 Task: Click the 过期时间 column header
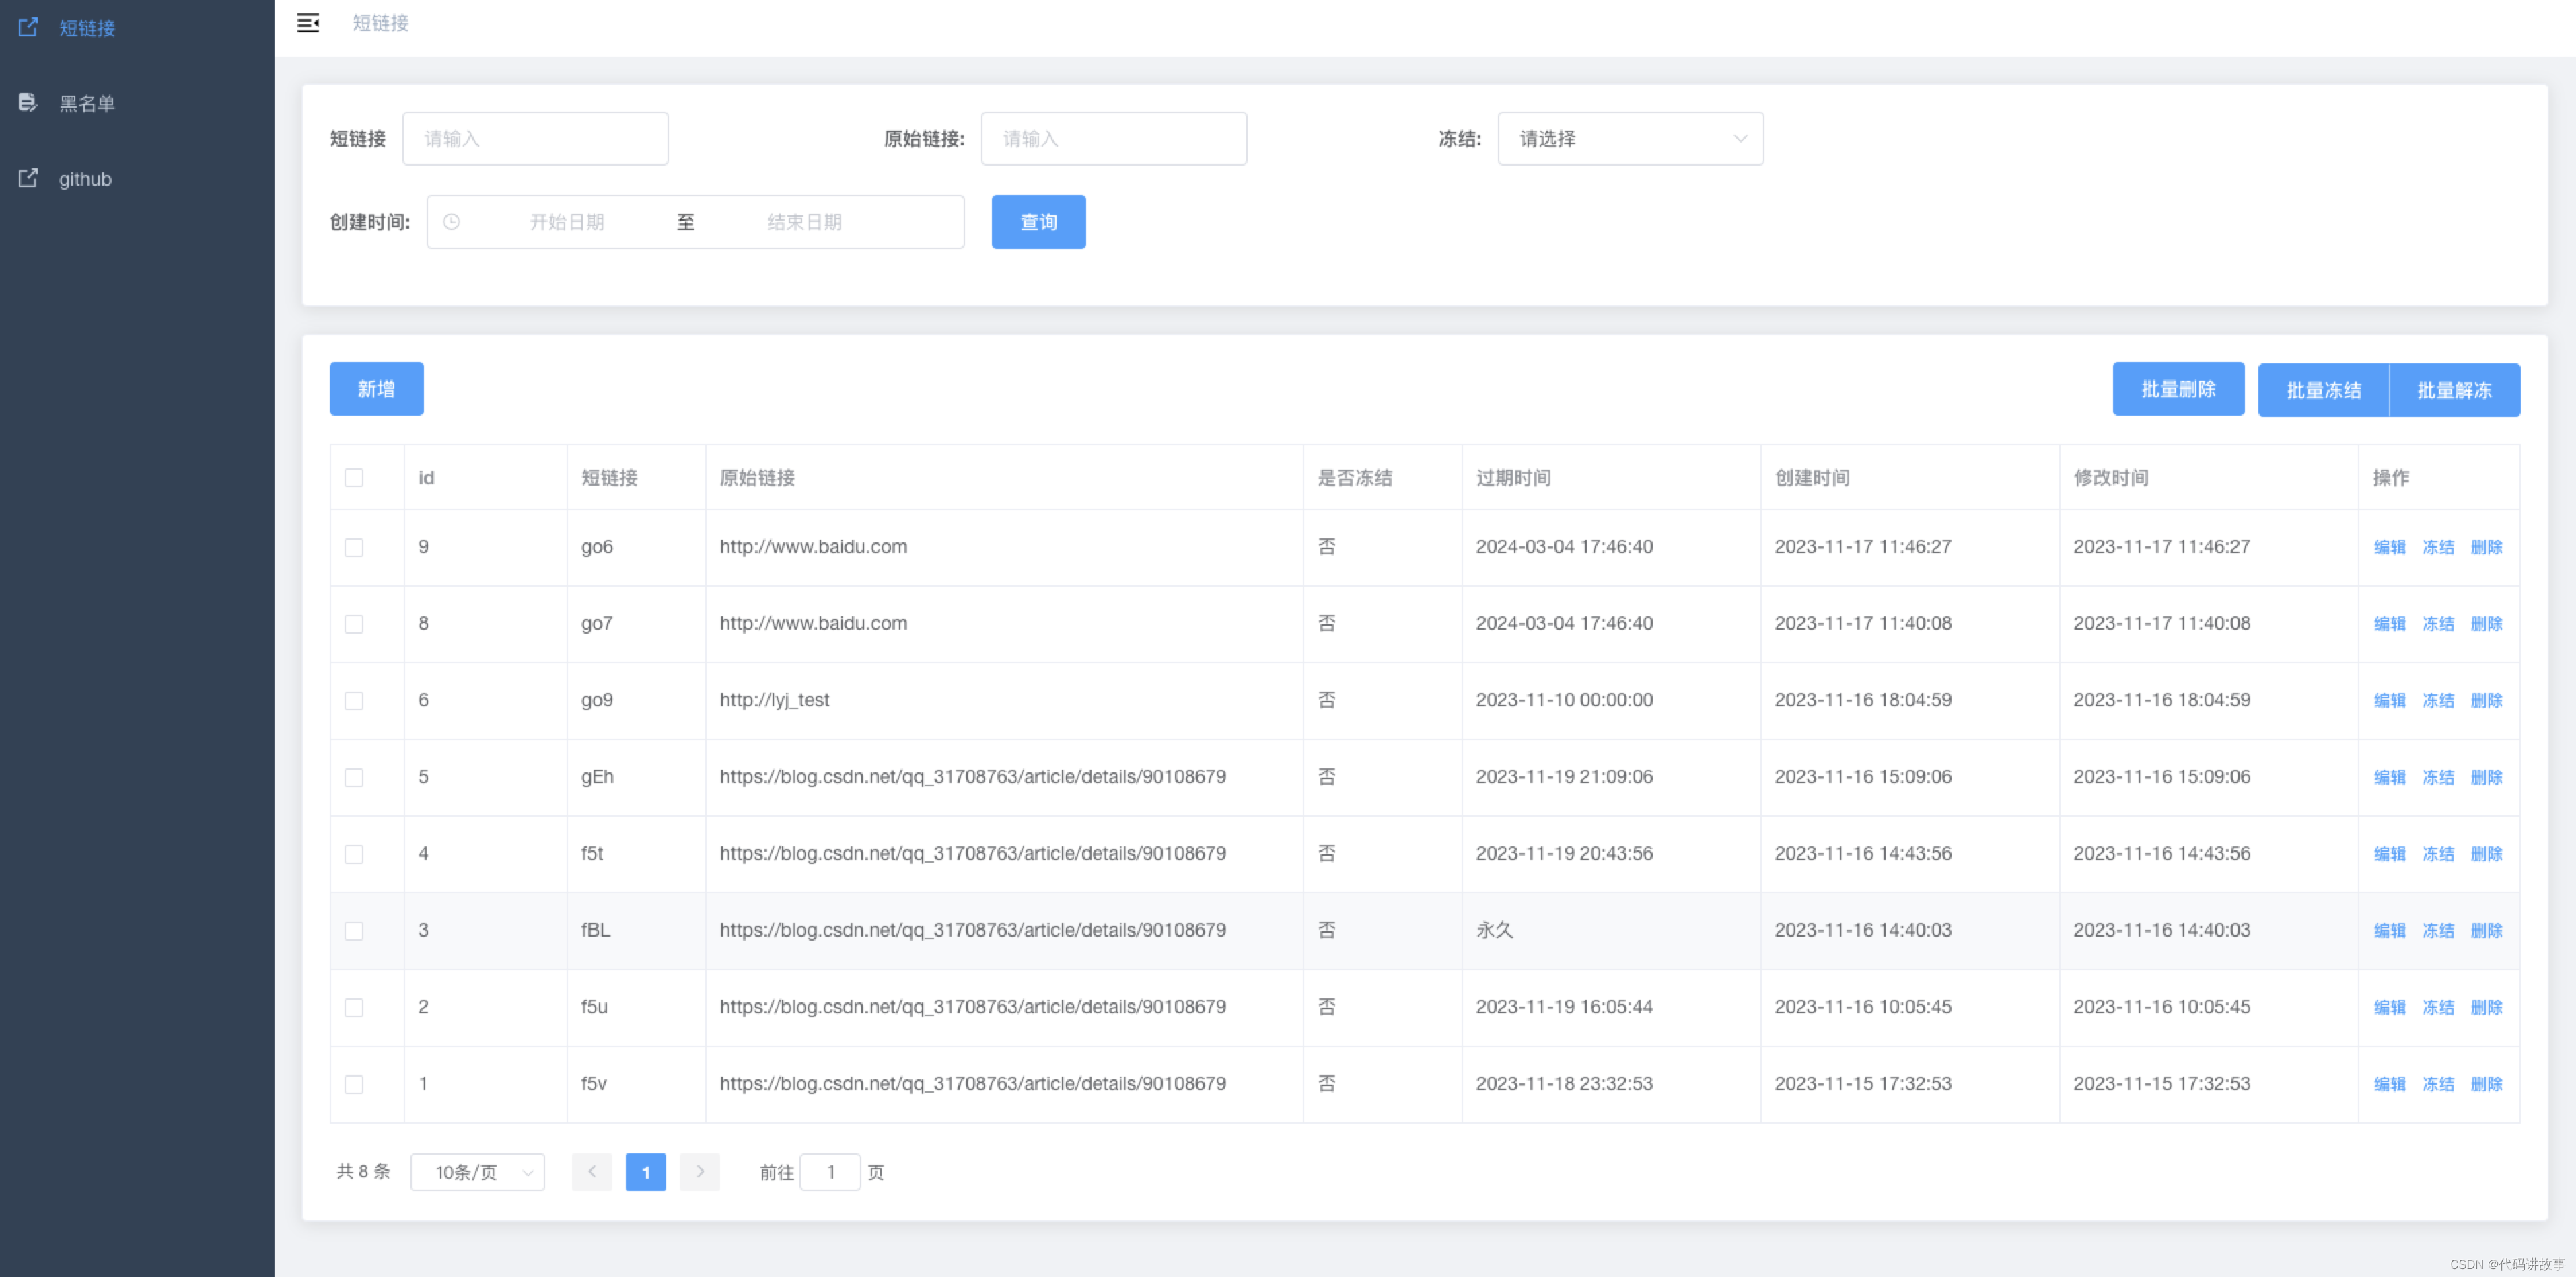pos(1513,478)
